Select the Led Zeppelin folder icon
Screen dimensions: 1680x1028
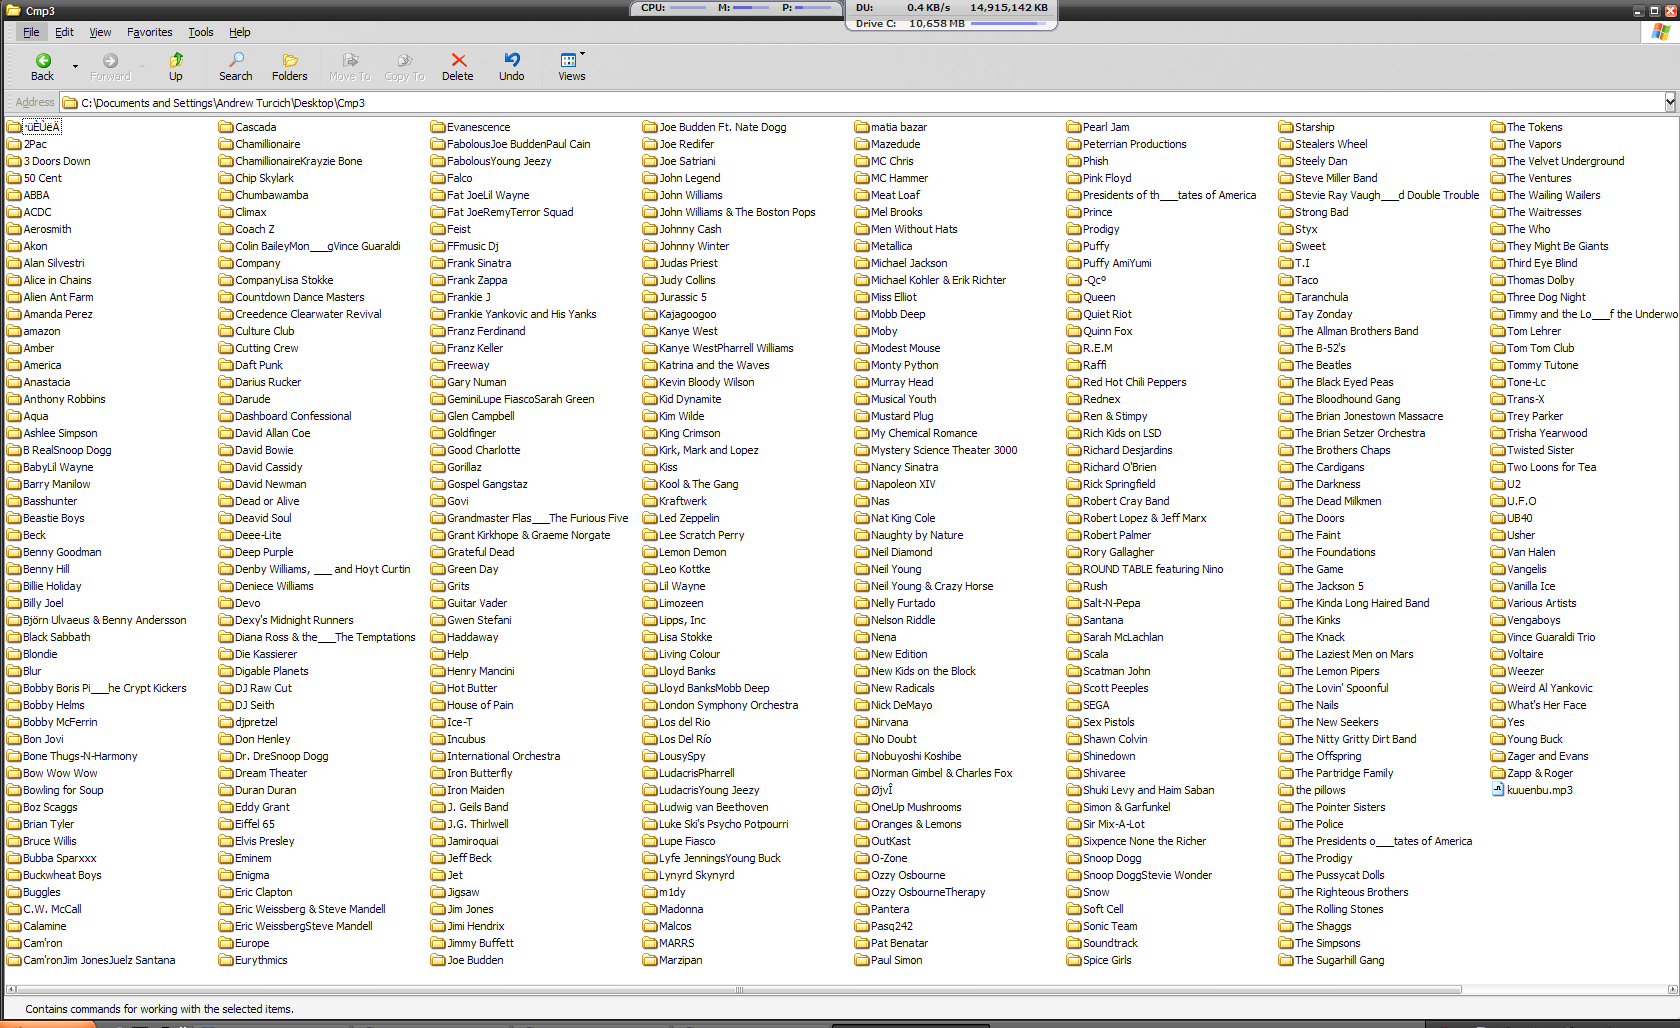point(650,518)
